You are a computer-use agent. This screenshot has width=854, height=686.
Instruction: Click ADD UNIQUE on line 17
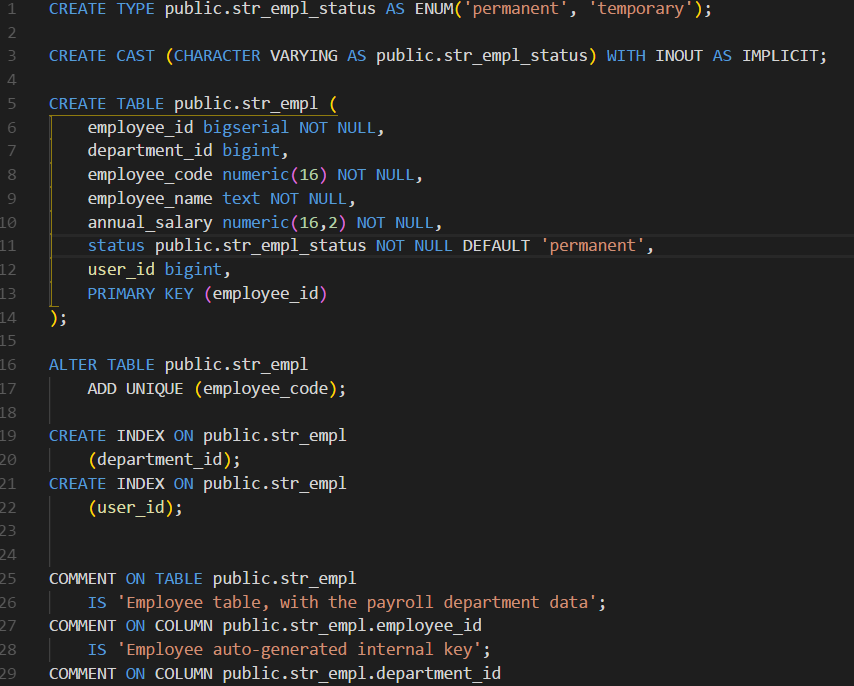135,389
